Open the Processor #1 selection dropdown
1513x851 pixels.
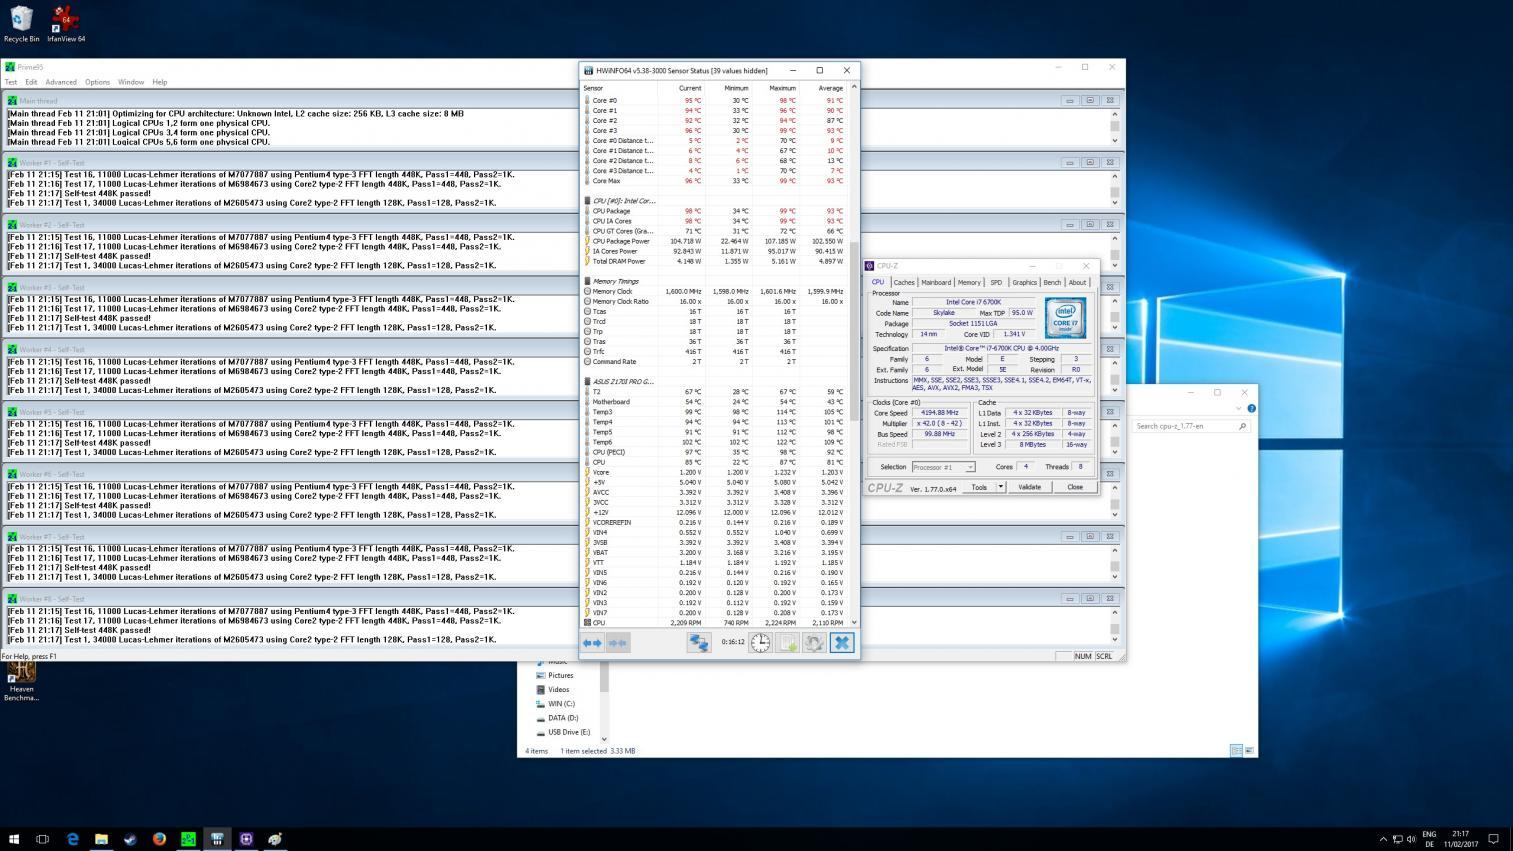click(x=943, y=467)
